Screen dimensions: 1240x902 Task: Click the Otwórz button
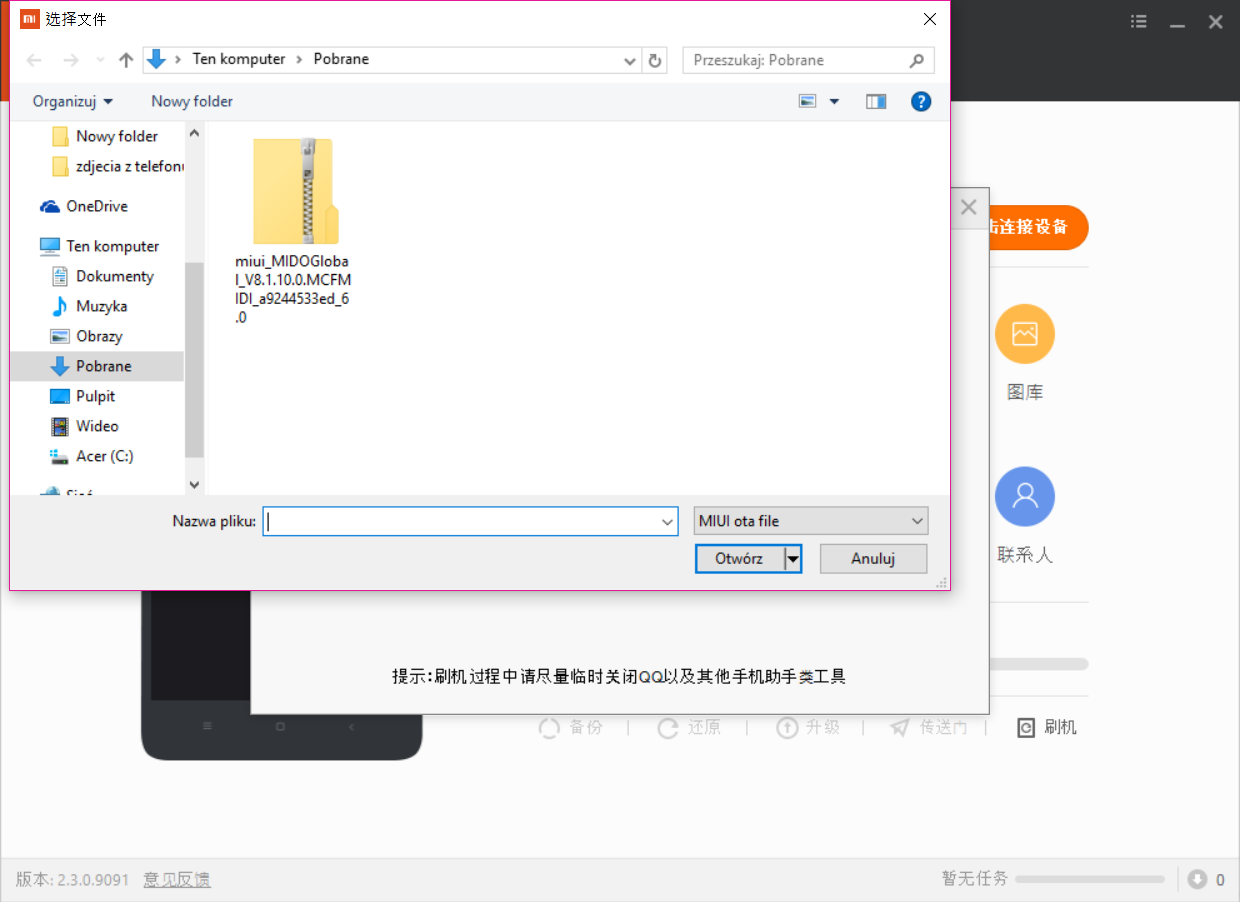(x=739, y=559)
